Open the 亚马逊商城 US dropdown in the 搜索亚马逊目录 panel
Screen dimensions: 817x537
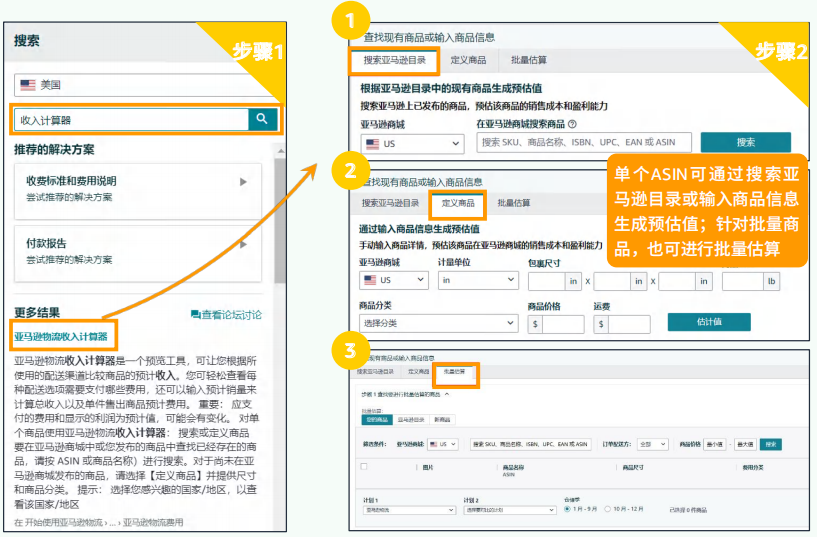tap(412, 144)
